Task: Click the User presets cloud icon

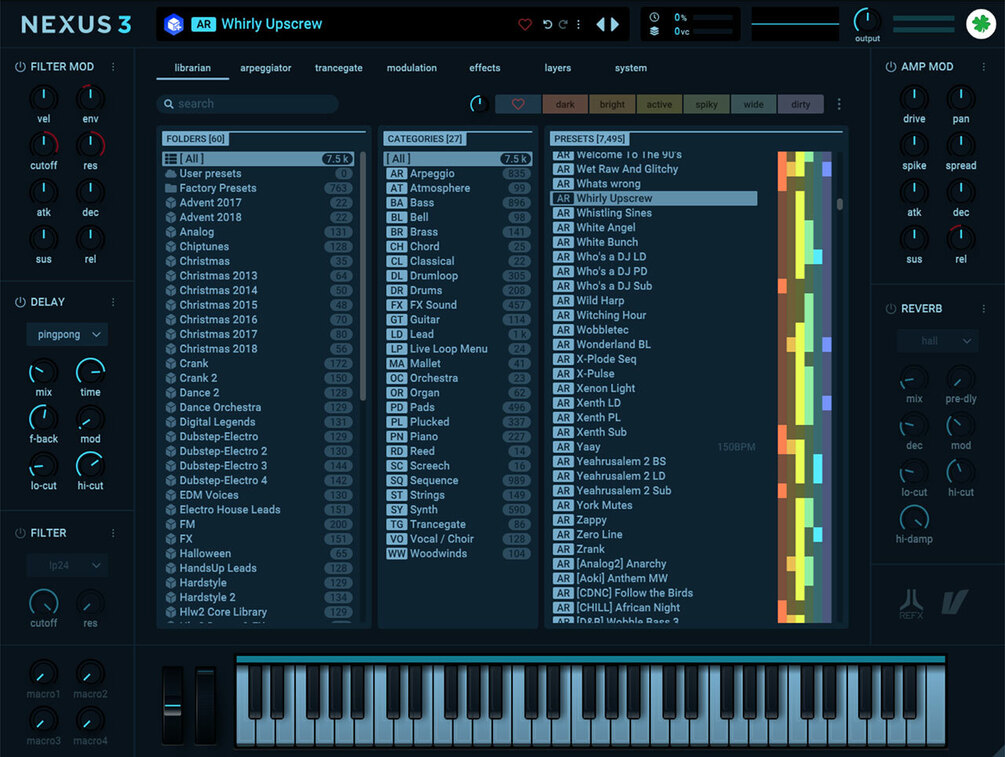Action: click(170, 174)
